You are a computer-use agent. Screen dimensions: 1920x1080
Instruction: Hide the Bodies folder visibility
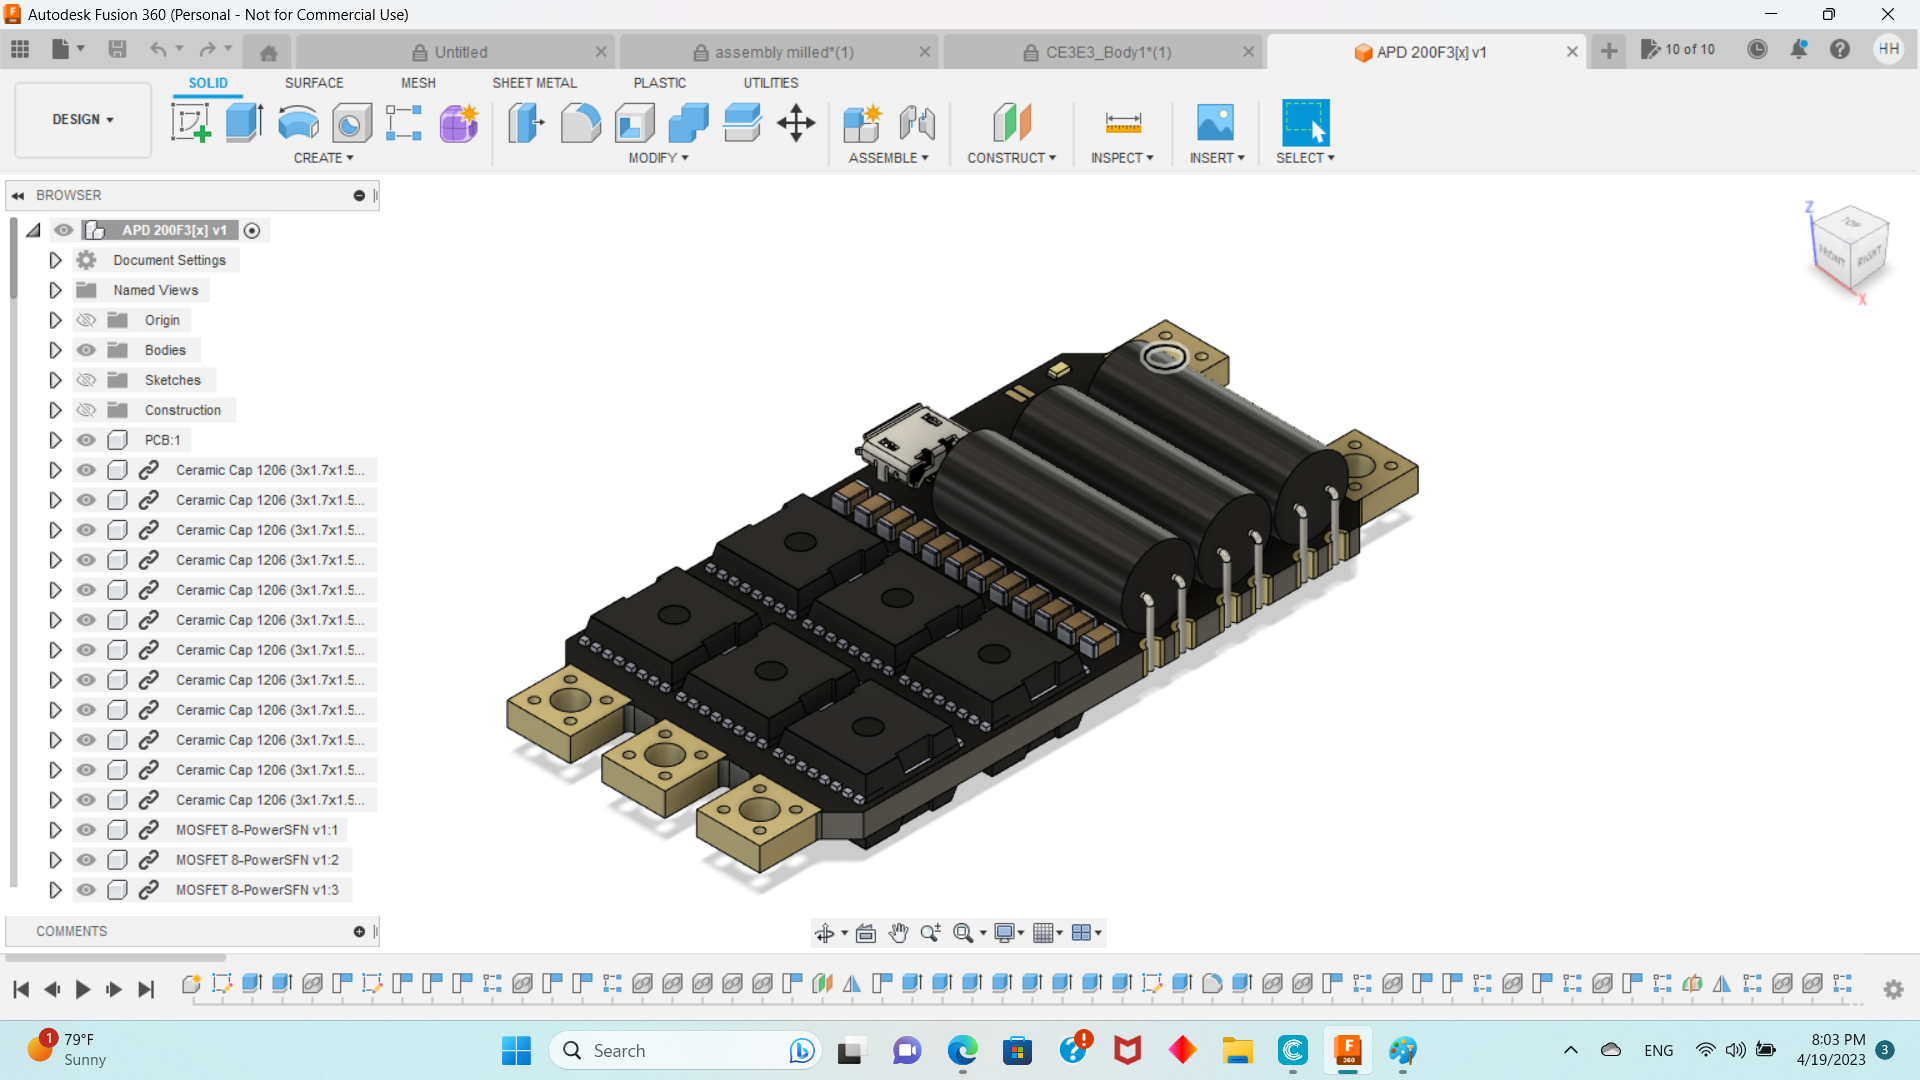coord(87,350)
